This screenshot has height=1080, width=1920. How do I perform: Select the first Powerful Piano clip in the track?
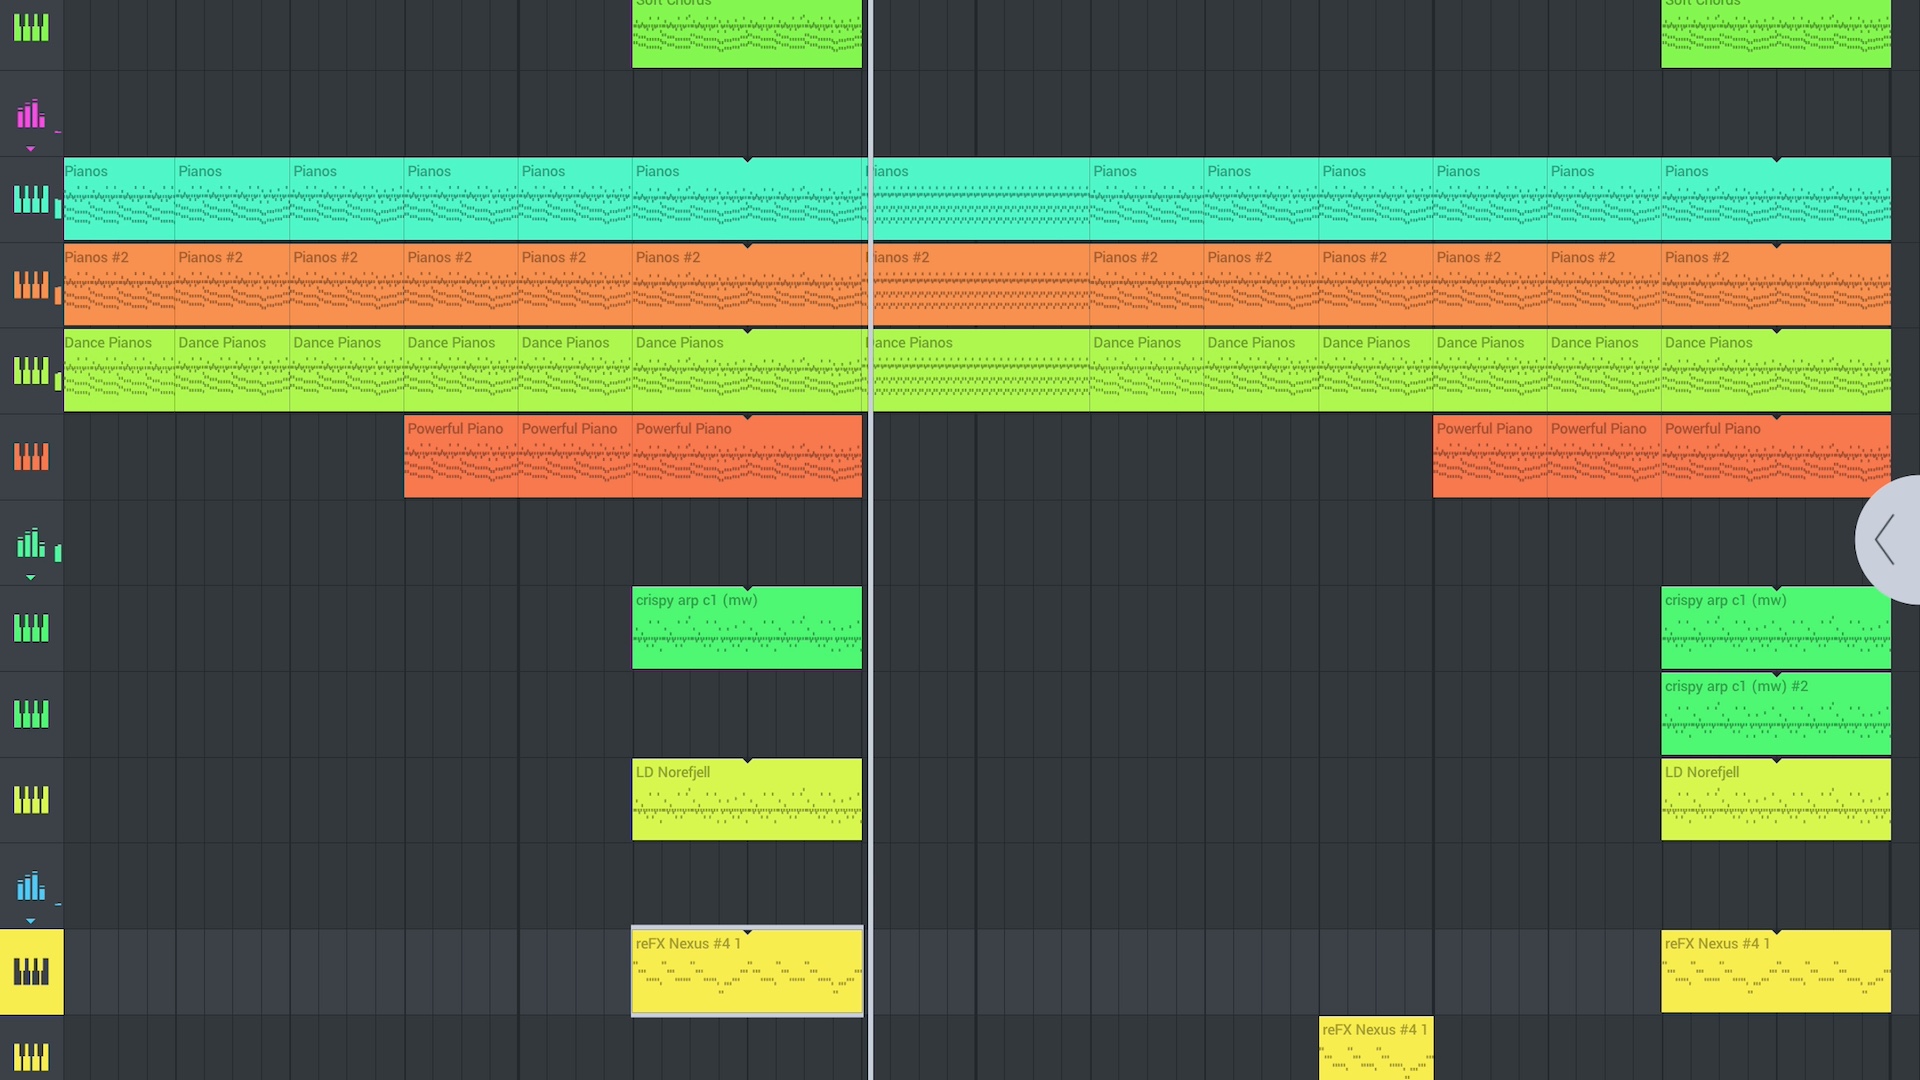point(461,456)
